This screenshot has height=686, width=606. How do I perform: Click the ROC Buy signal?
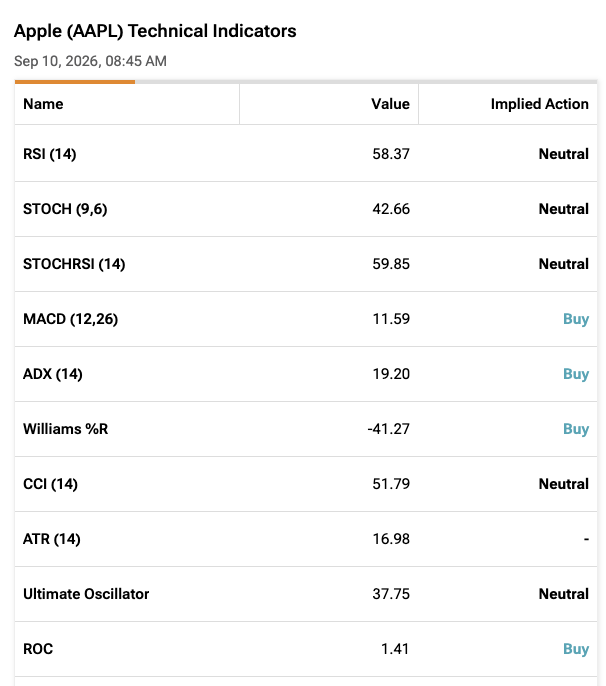(576, 649)
